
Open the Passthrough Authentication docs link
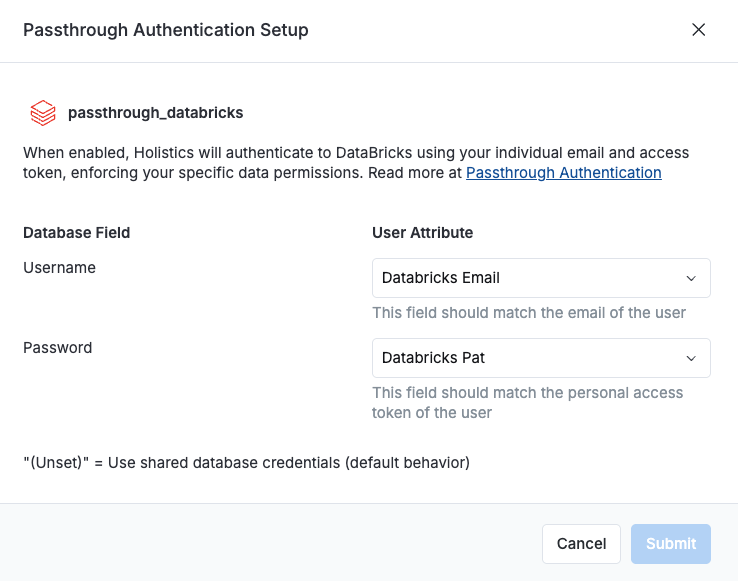(563, 173)
